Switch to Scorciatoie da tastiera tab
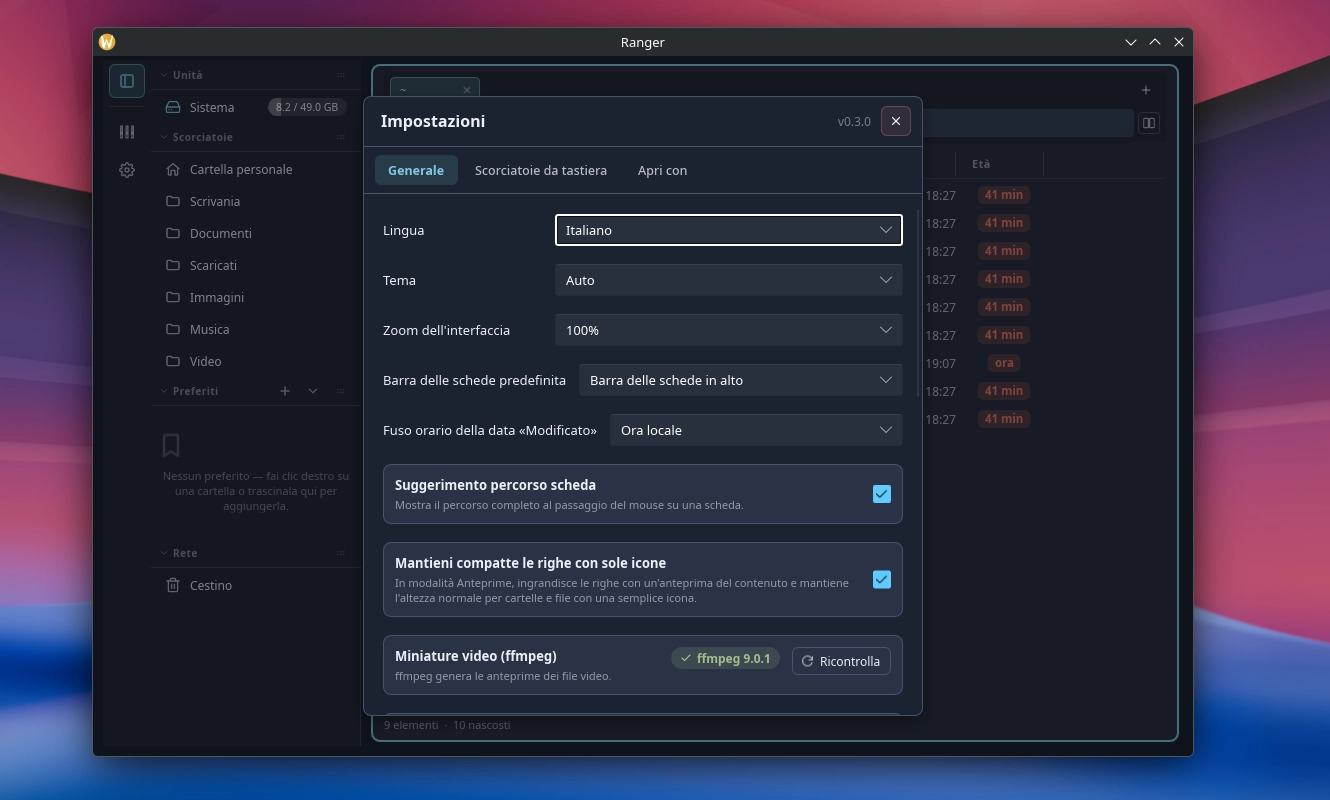1330x800 pixels. click(x=541, y=170)
